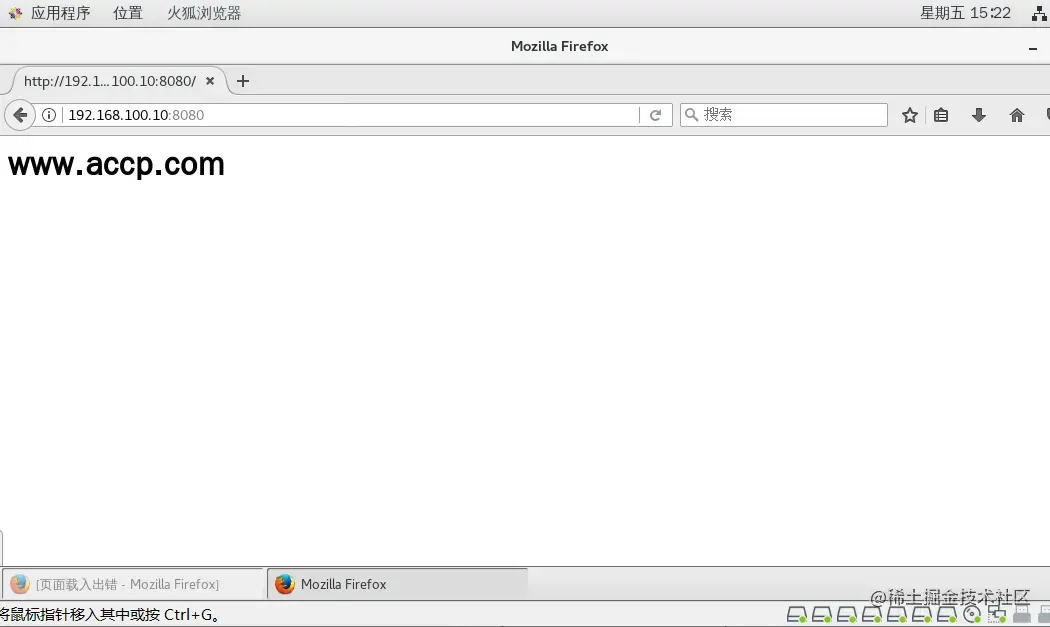Open the network status icon in top panel
The width and height of the screenshot is (1050, 627).
(1039, 13)
